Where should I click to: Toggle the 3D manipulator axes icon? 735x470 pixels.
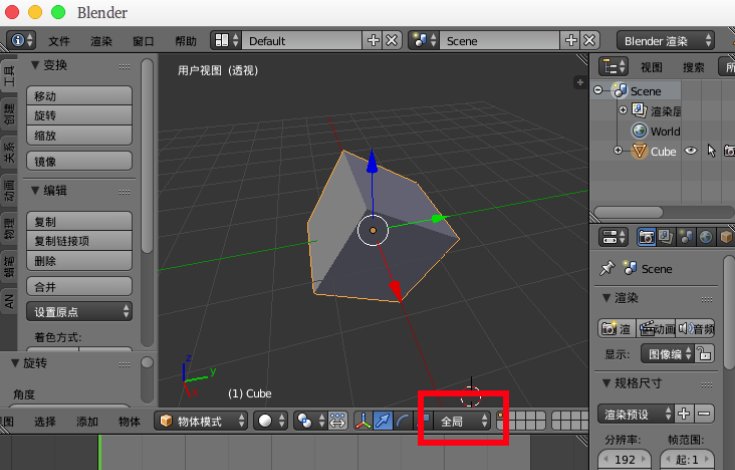click(364, 421)
